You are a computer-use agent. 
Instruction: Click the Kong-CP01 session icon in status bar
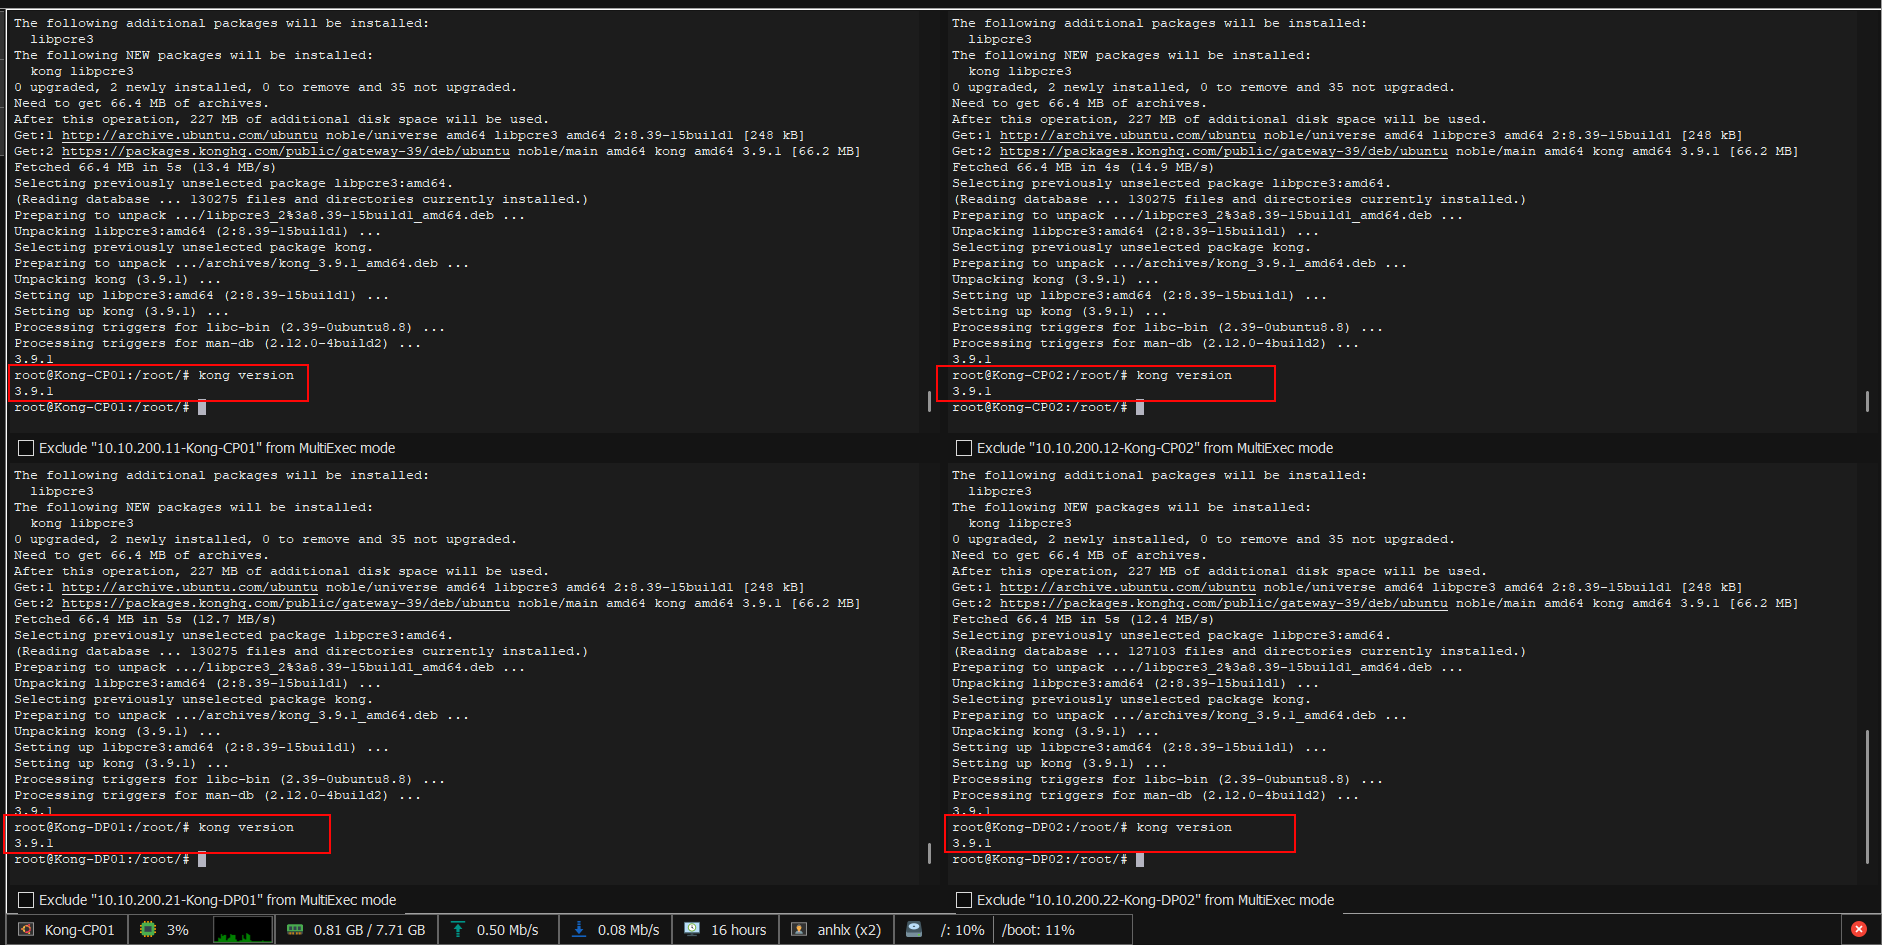click(27, 930)
